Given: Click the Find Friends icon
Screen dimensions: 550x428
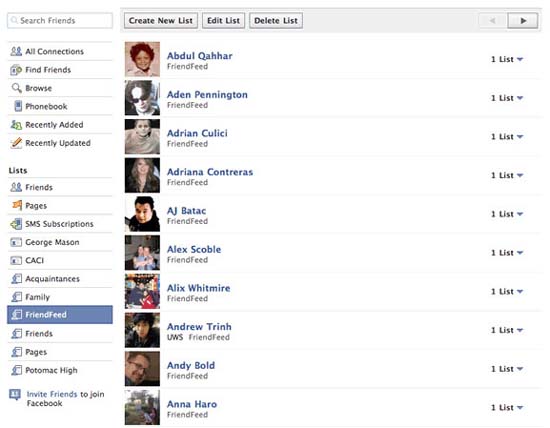Looking at the screenshot, I should tap(16, 70).
